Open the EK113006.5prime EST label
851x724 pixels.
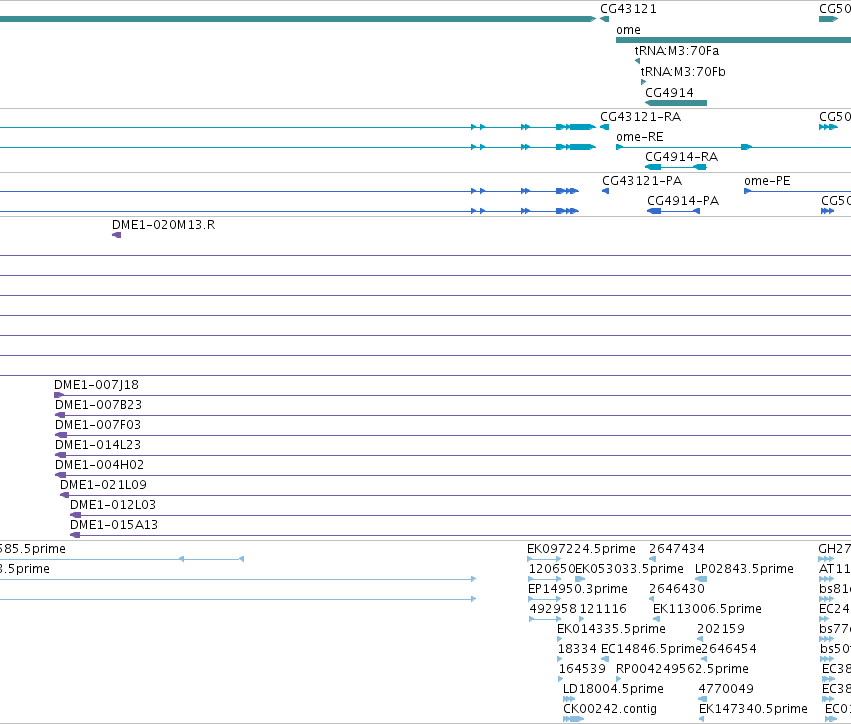[x=707, y=609]
